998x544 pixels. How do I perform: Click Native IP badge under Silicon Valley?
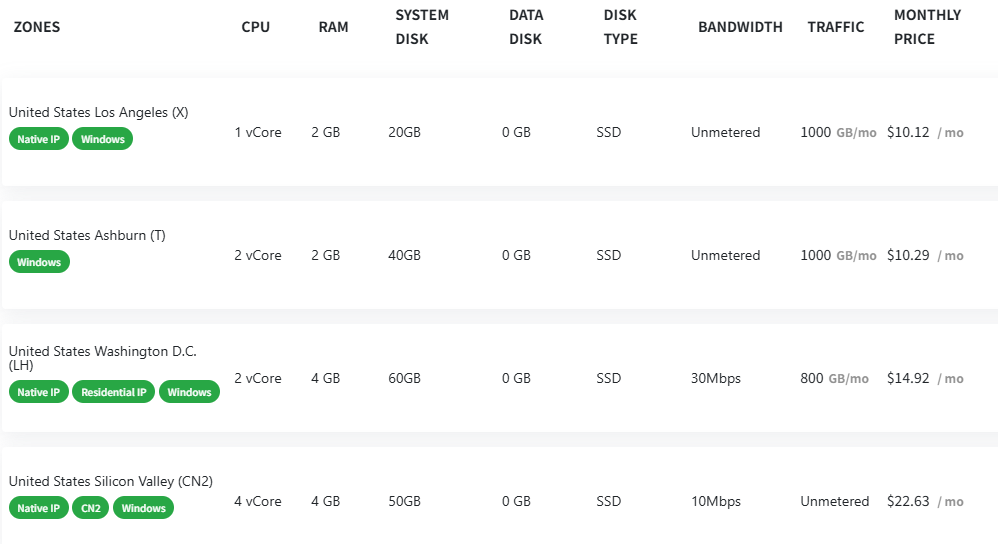39,508
